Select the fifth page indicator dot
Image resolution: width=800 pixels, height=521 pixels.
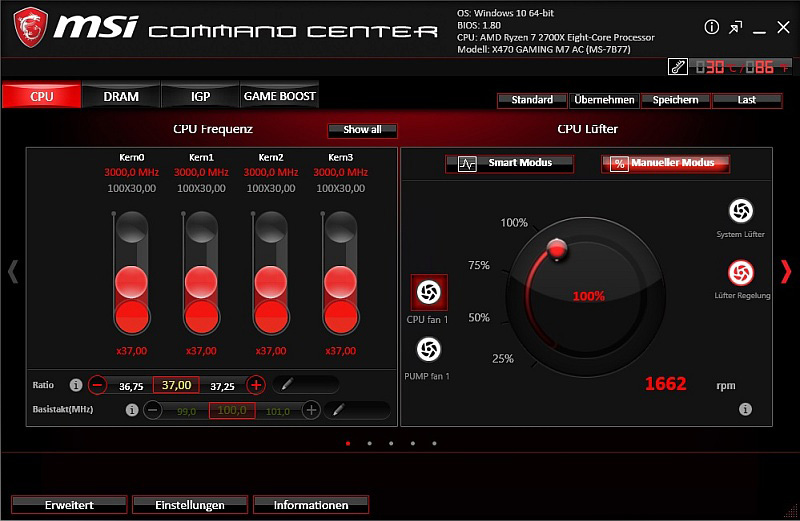[434, 443]
